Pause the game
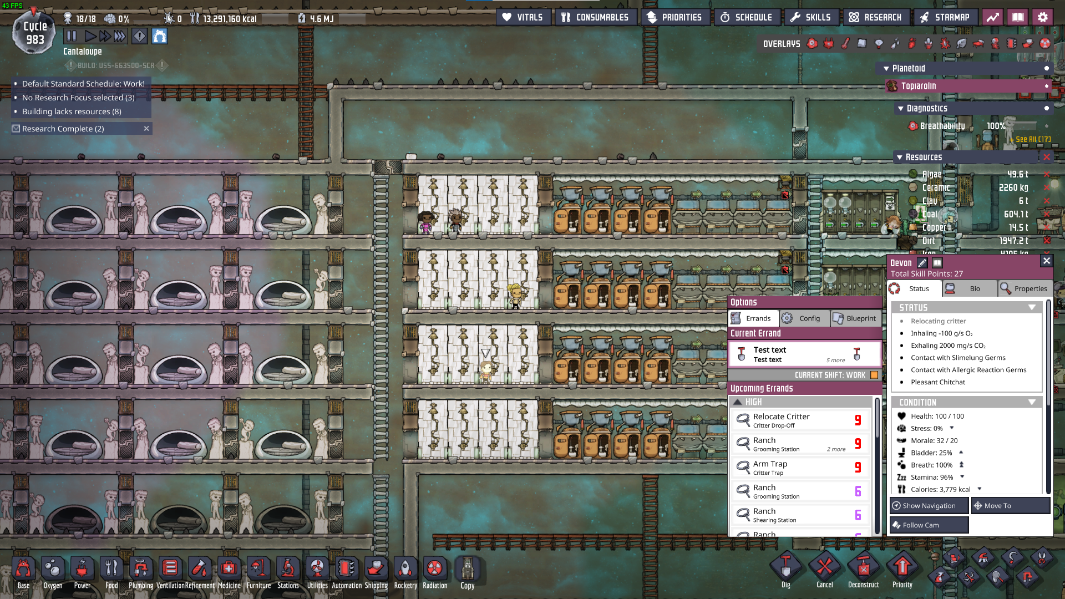Image resolution: width=1065 pixels, height=599 pixels. click(x=71, y=36)
